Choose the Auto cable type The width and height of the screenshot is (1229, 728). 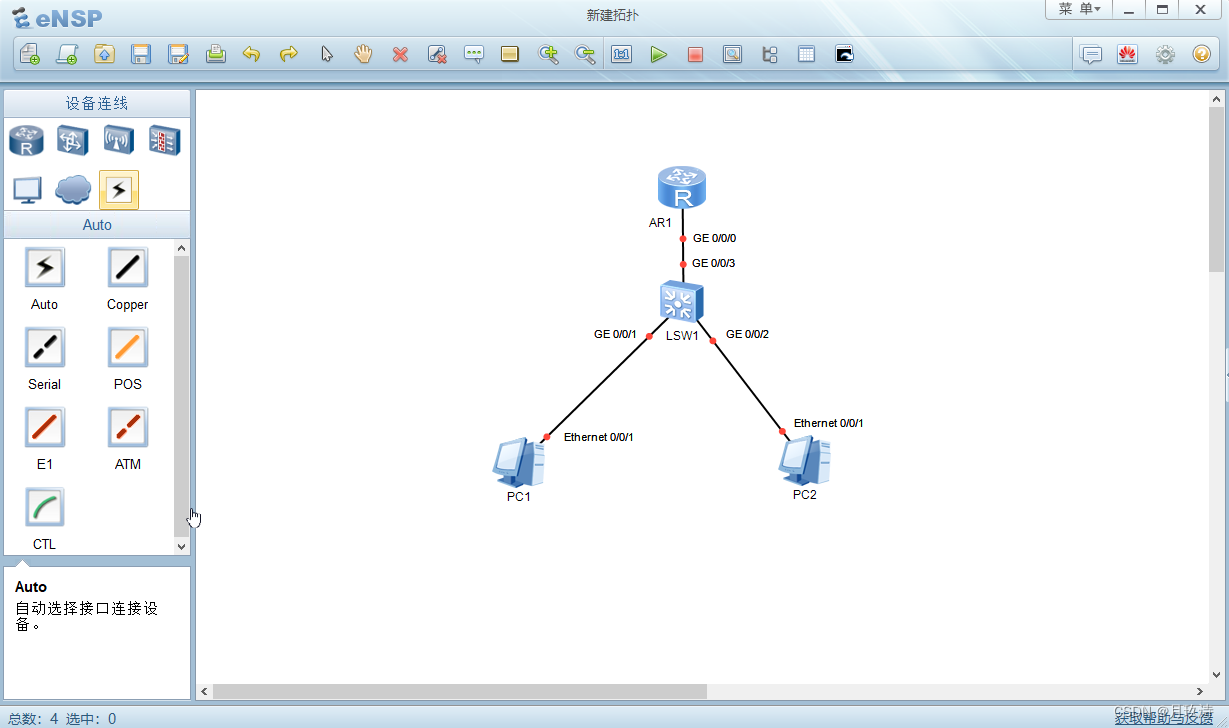click(44, 267)
